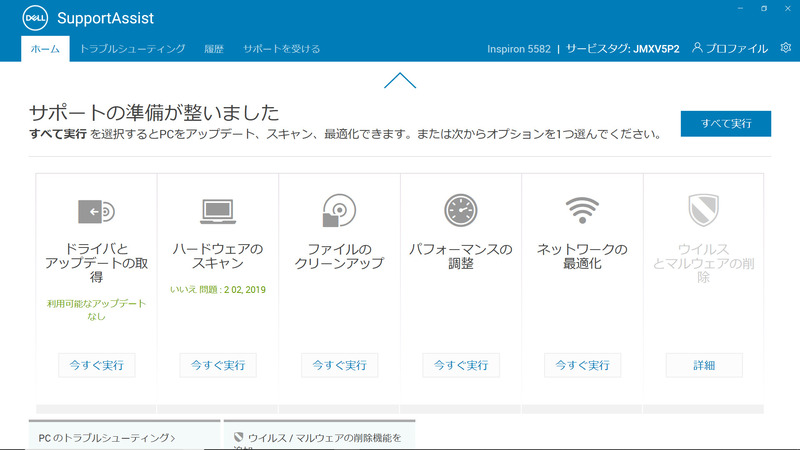
Task: Open the サポートを受ける tab
Action: (282, 49)
